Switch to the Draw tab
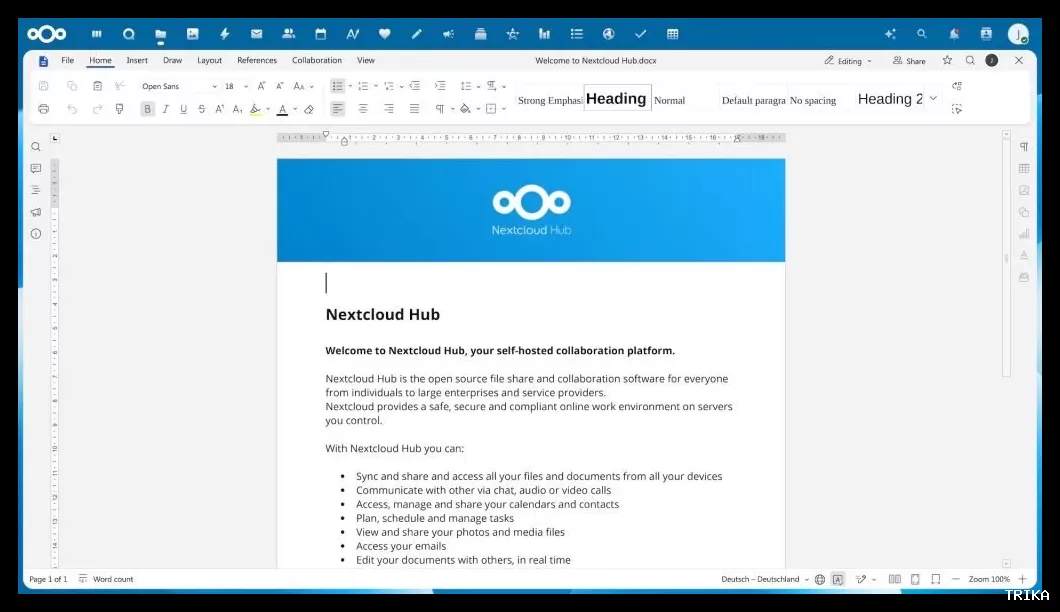The height and width of the screenshot is (612, 1060). coord(172,60)
